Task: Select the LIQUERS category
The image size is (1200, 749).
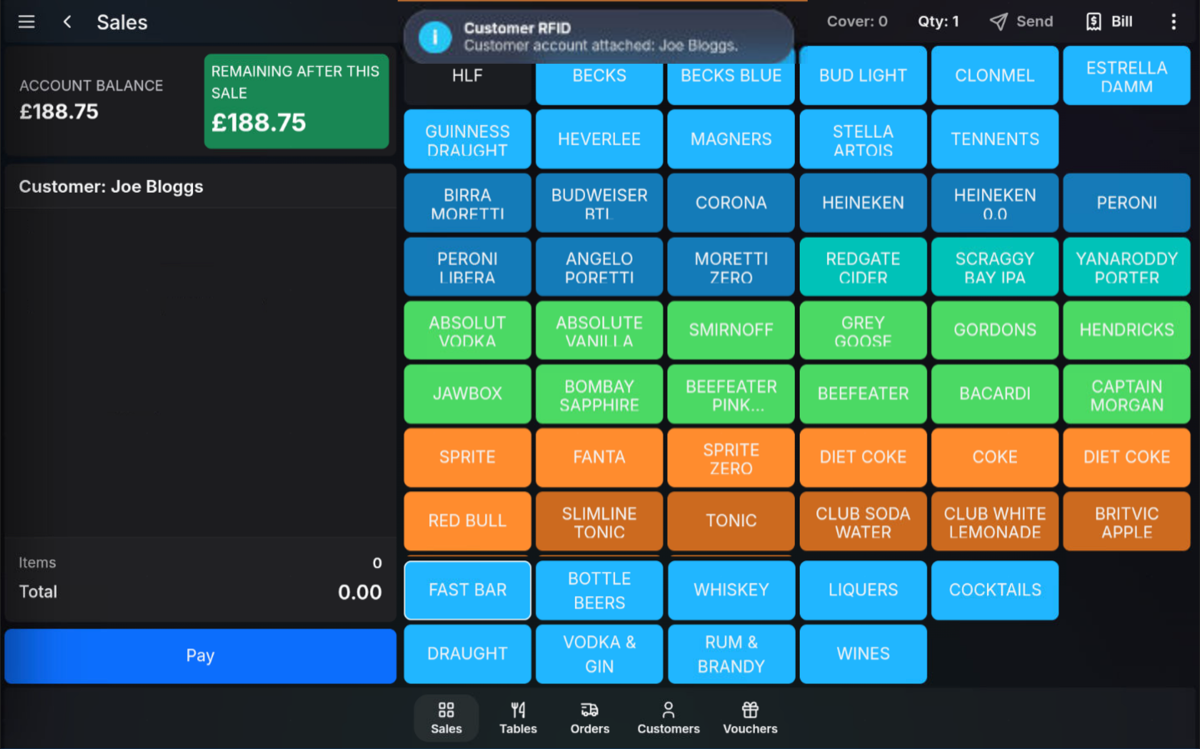Action: tap(863, 590)
